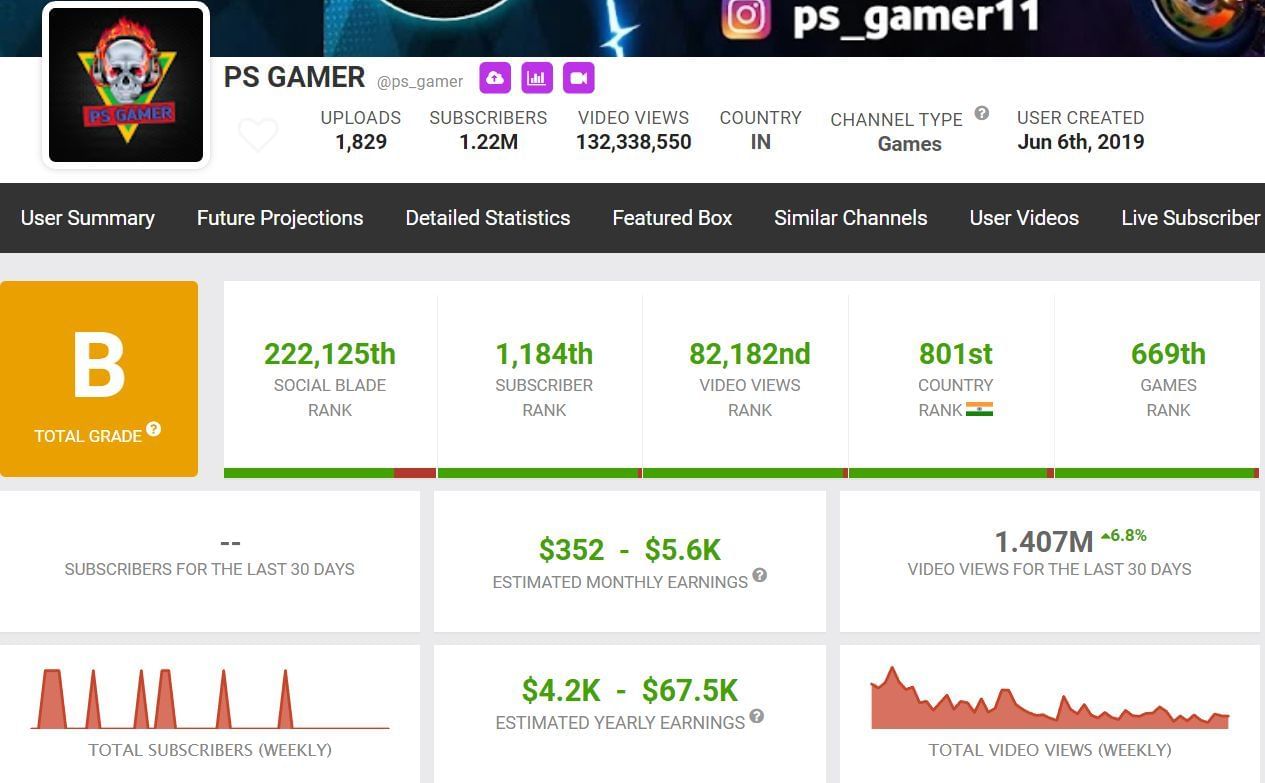Click the Estimated Monthly Earnings help icon
This screenshot has height=783, width=1265.
coord(760,575)
